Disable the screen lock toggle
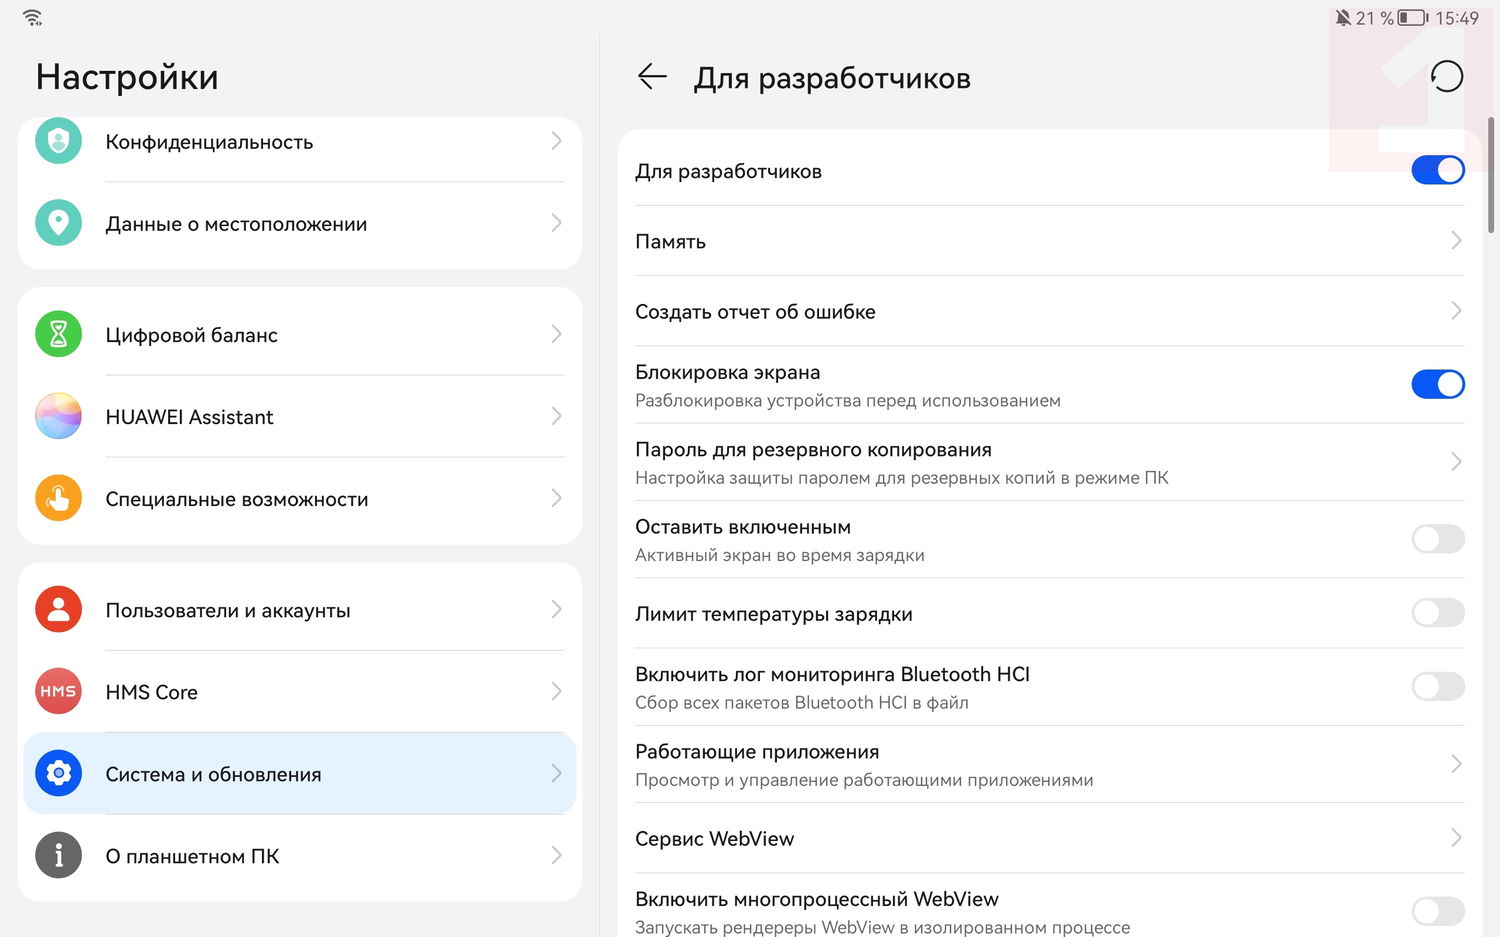The width and height of the screenshot is (1500, 937). [1437, 384]
